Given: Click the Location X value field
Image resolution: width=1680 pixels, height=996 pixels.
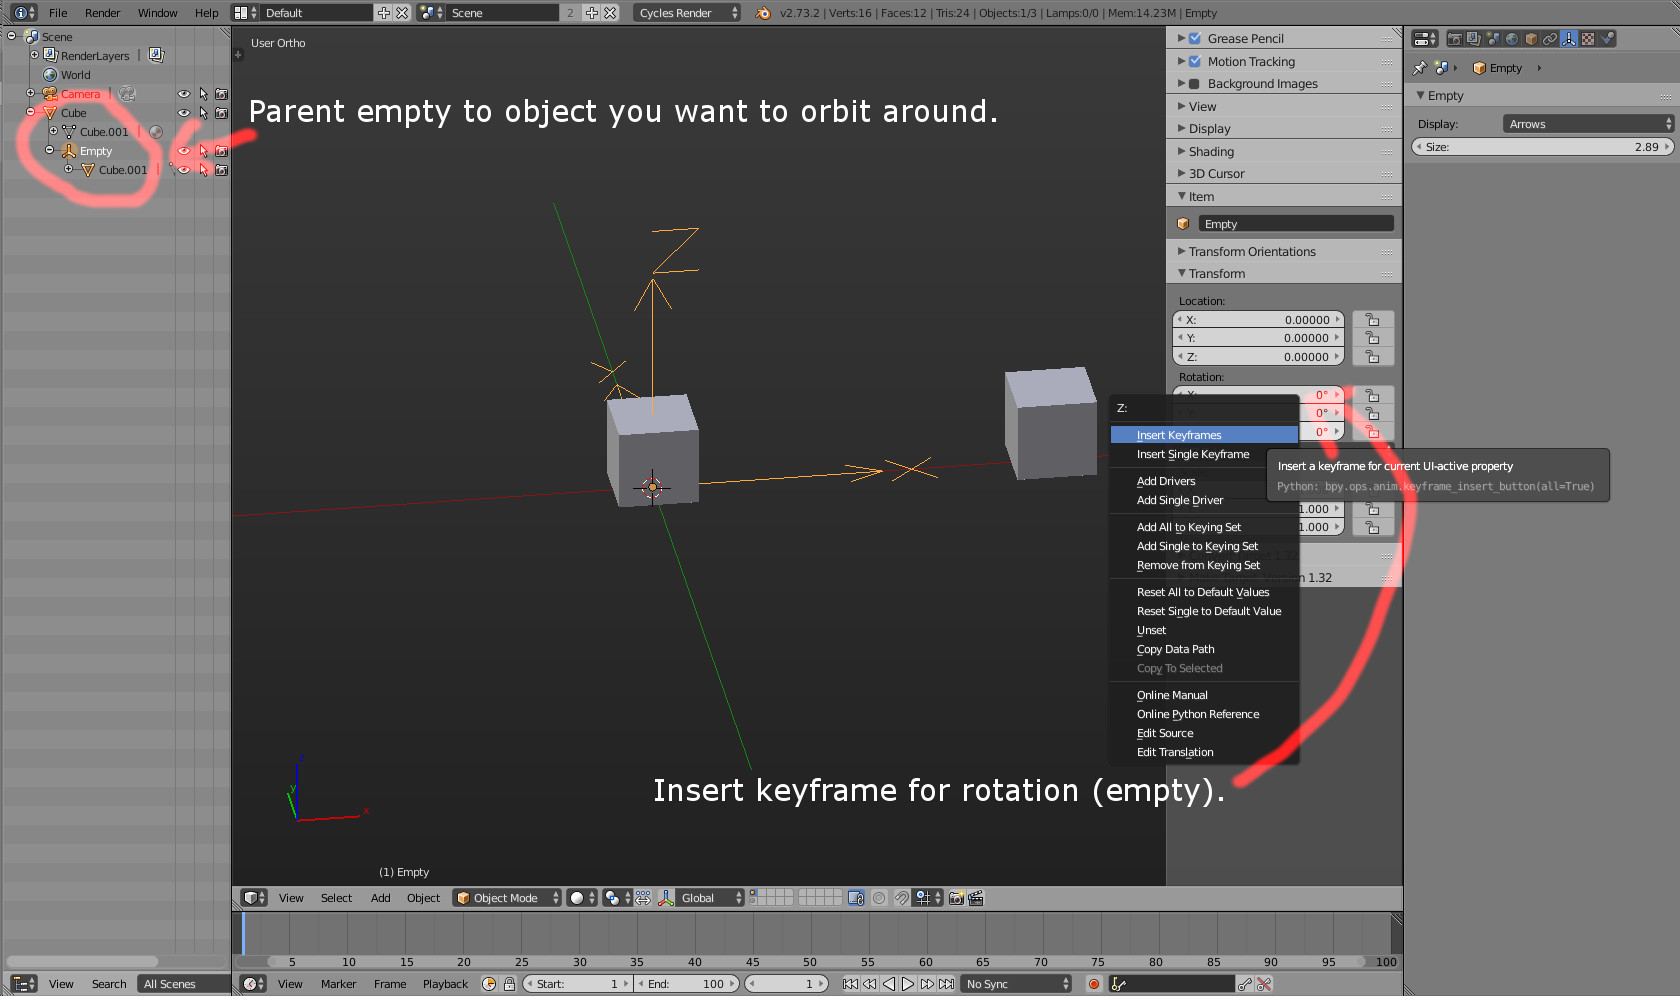Looking at the screenshot, I should [x=1258, y=320].
